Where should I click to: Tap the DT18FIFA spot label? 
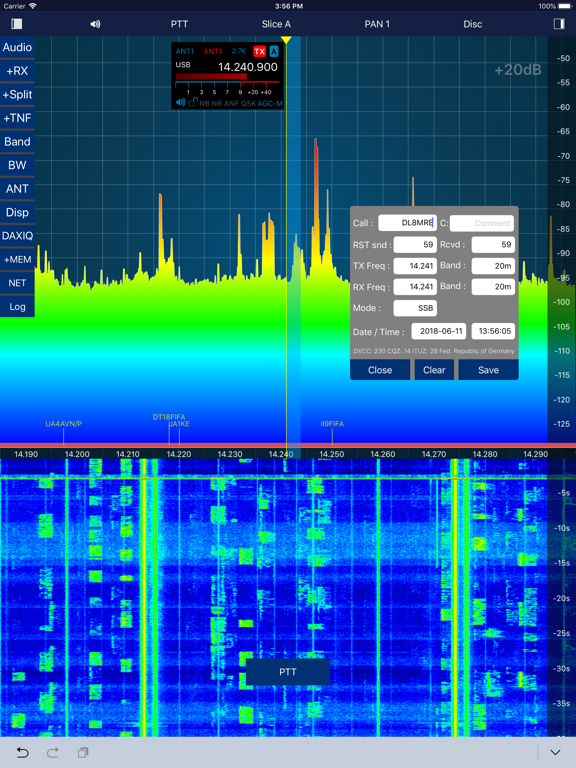169,417
